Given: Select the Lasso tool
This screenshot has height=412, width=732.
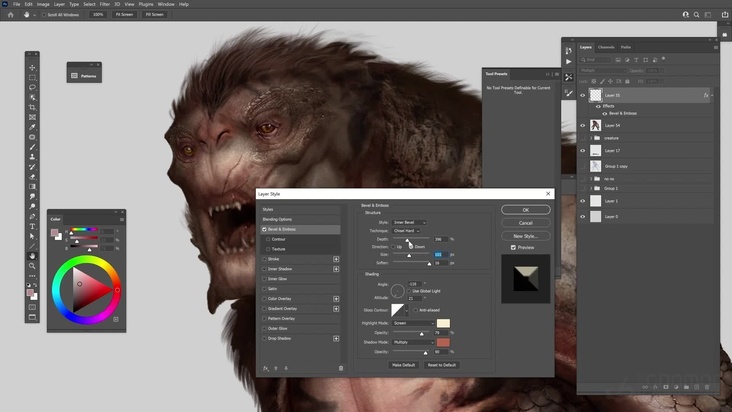Looking at the screenshot, I should (x=32, y=87).
